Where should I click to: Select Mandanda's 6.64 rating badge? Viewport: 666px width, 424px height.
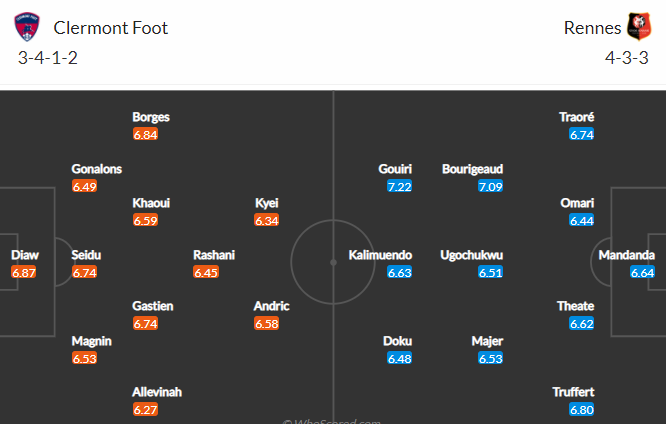(642, 272)
